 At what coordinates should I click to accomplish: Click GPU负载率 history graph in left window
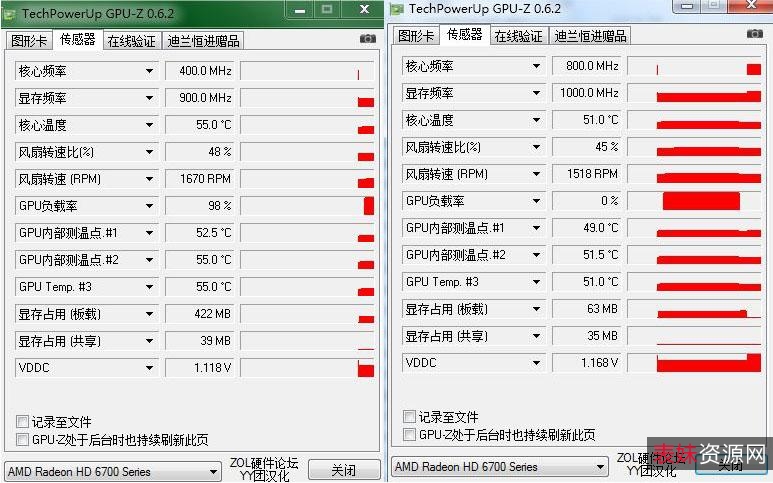click(x=308, y=206)
